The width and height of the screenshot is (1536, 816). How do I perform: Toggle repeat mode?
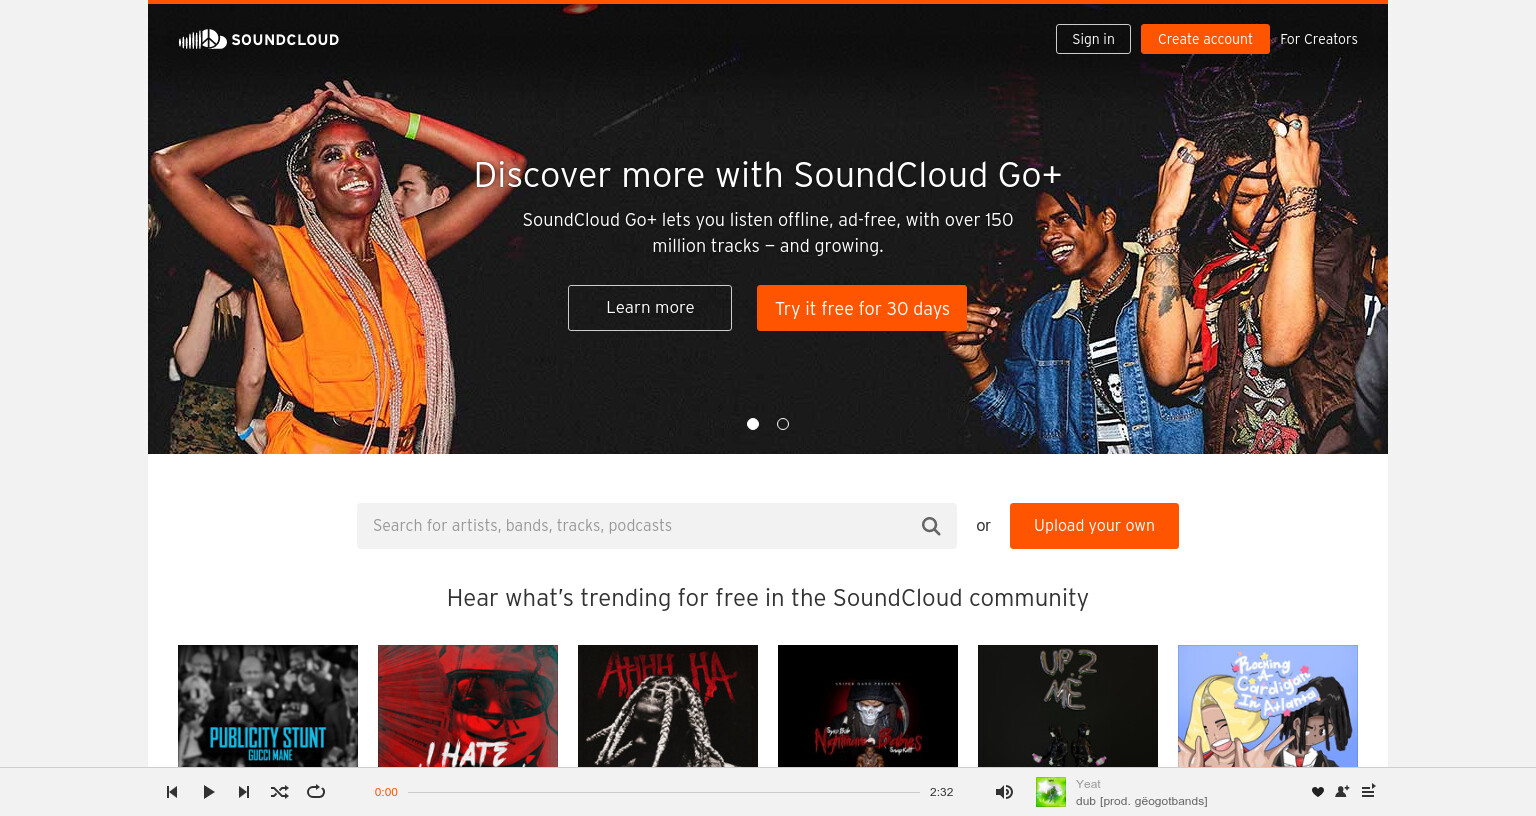coord(316,792)
